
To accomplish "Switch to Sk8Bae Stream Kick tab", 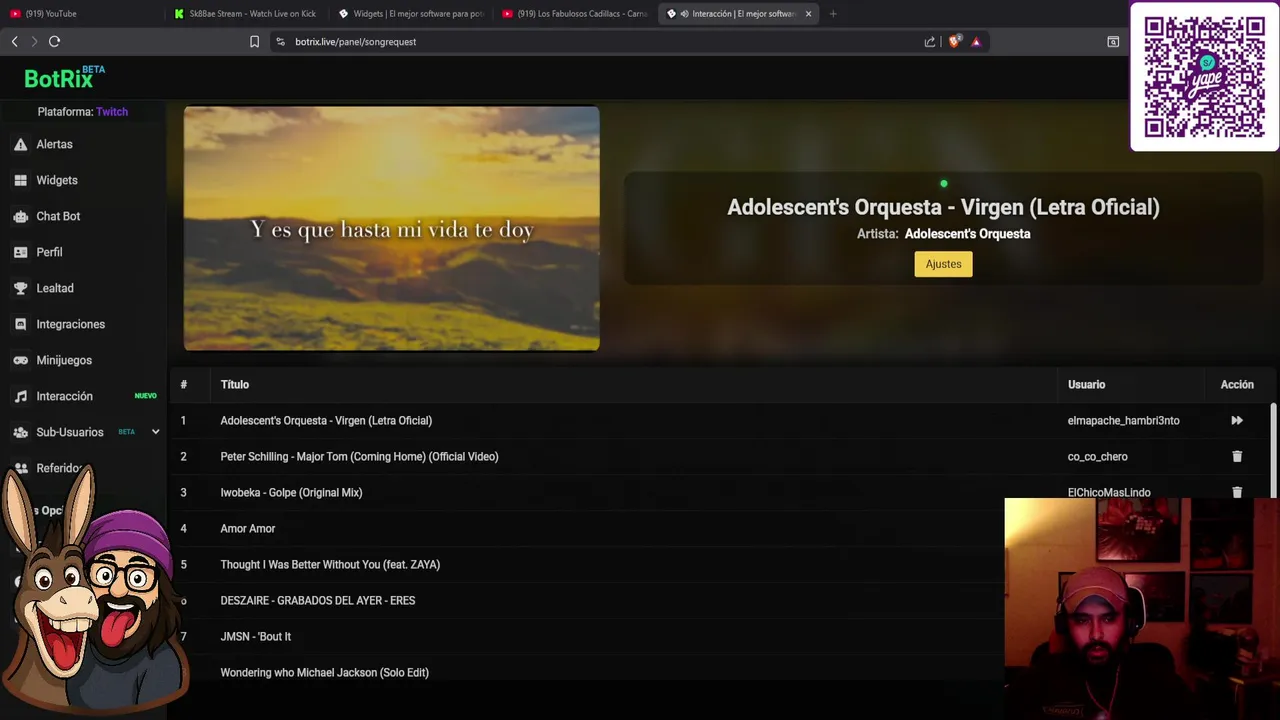I will tap(245, 14).
